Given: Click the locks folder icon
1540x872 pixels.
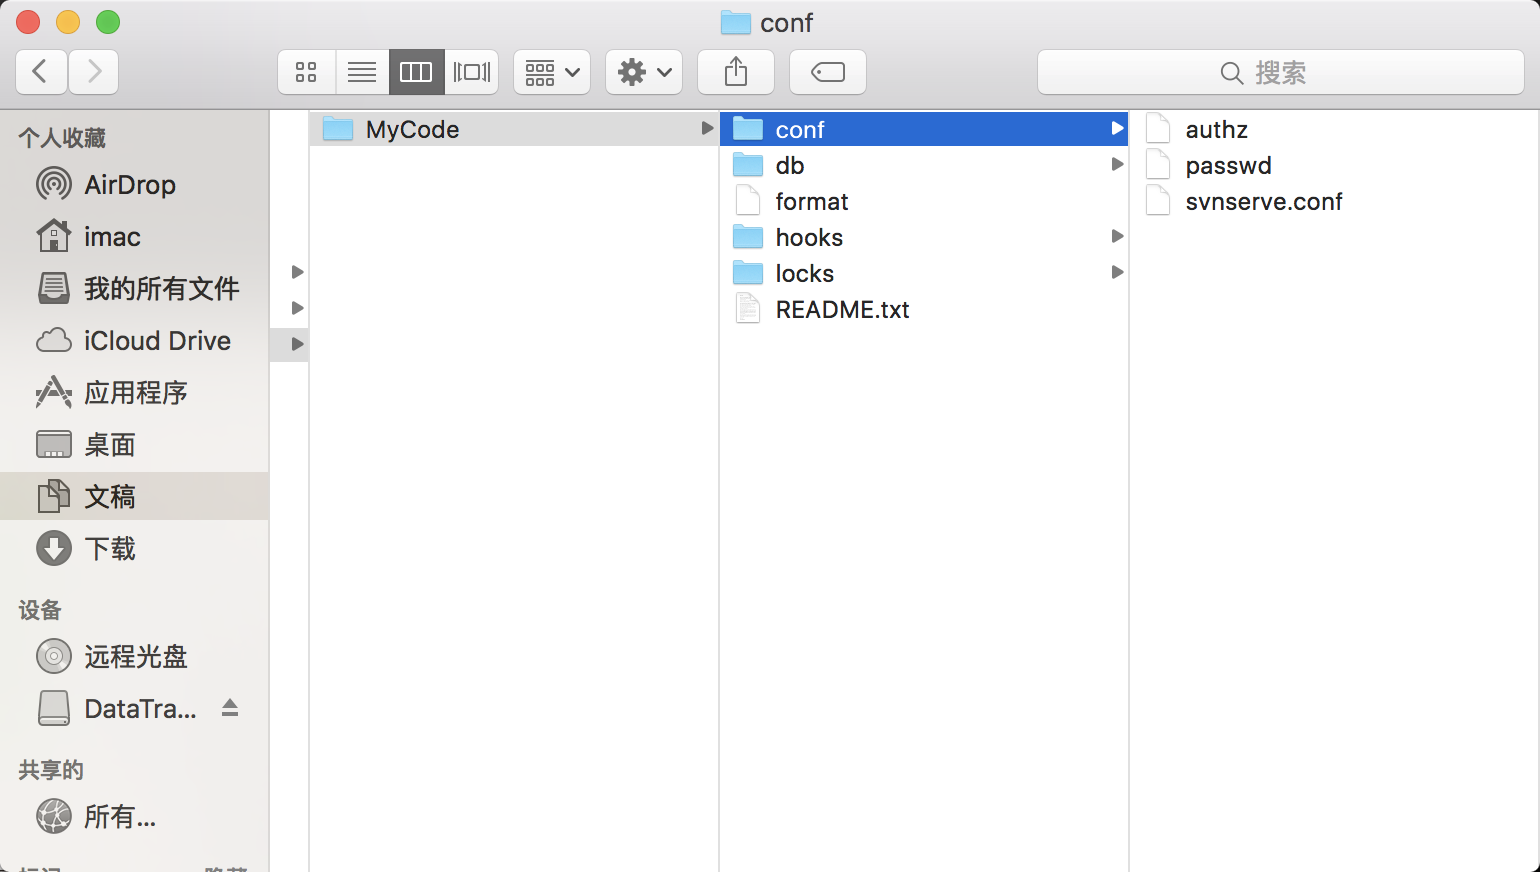Looking at the screenshot, I should (748, 273).
